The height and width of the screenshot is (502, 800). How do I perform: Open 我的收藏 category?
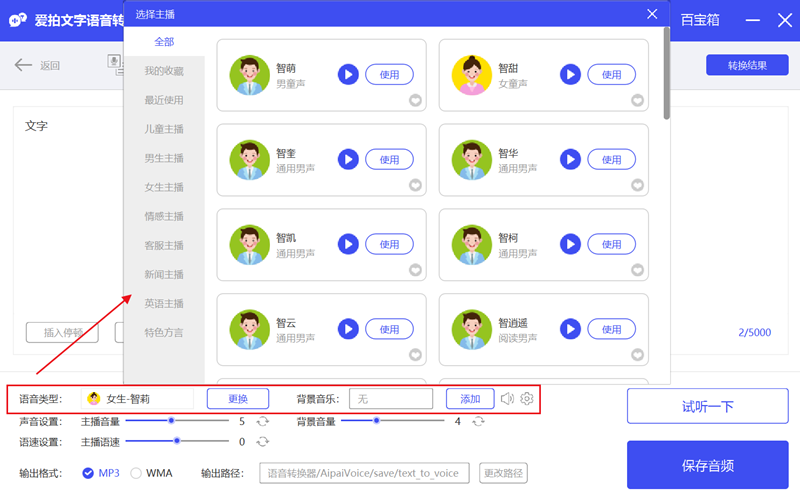click(x=164, y=71)
